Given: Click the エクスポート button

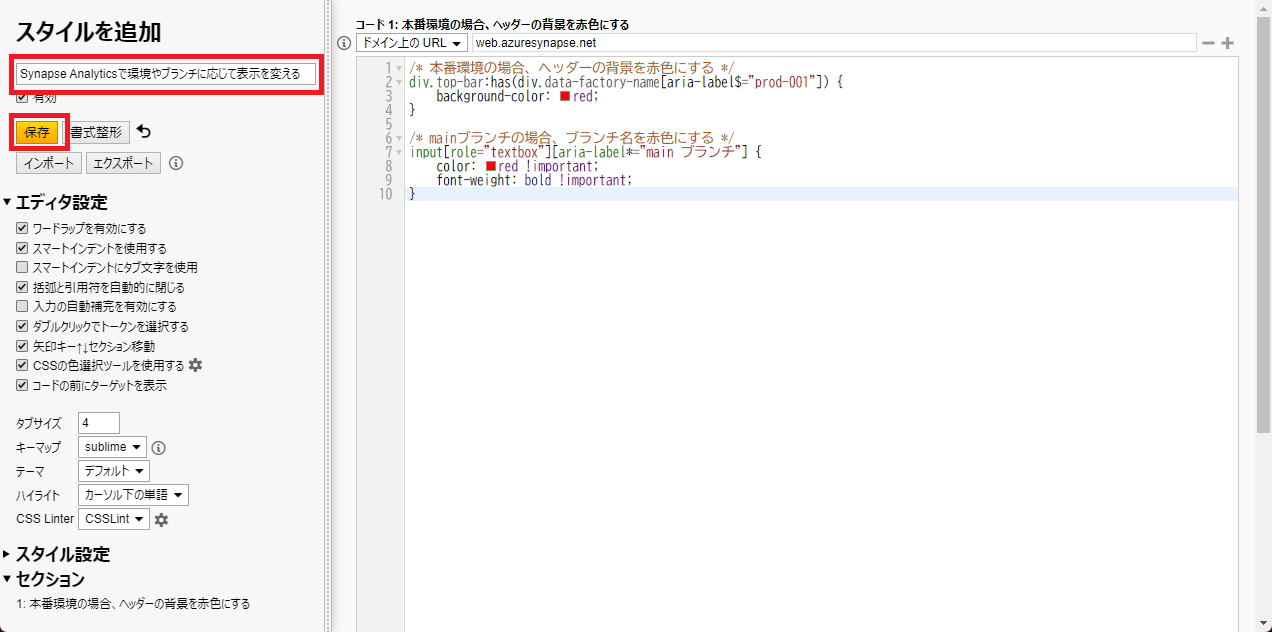Looking at the screenshot, I should click(123, 163).
